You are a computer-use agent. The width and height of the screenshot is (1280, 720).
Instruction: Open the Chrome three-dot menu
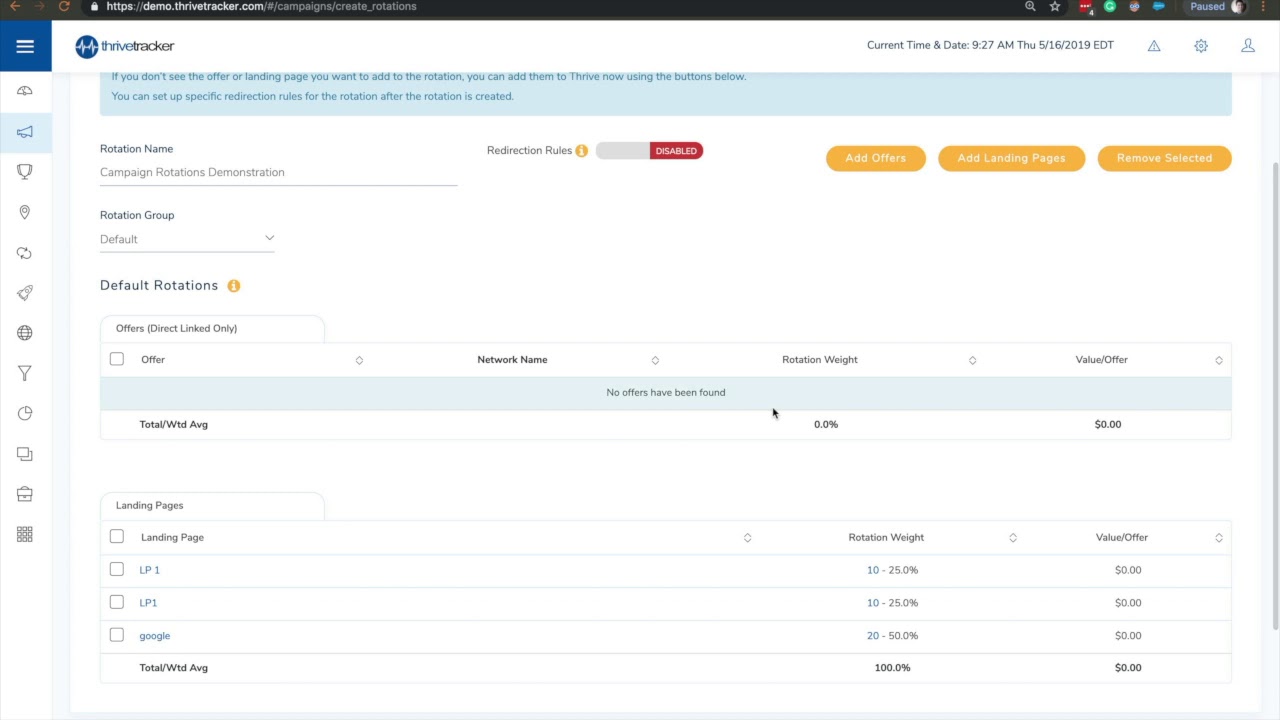1262,6
